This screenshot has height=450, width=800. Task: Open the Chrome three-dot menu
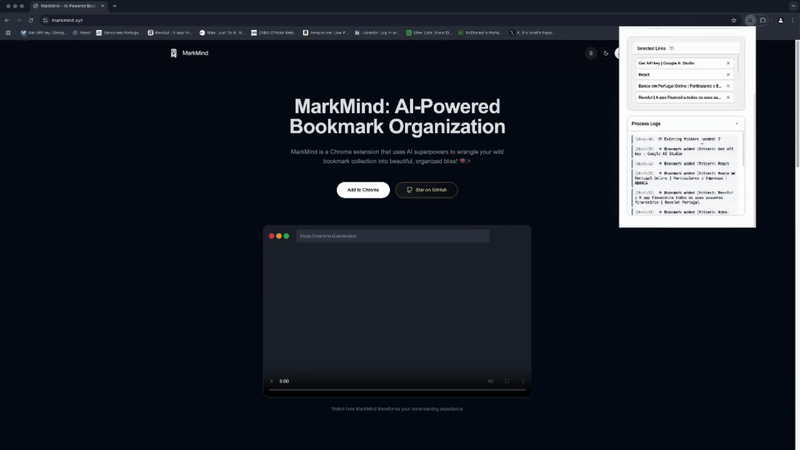[x=793, y=20]
